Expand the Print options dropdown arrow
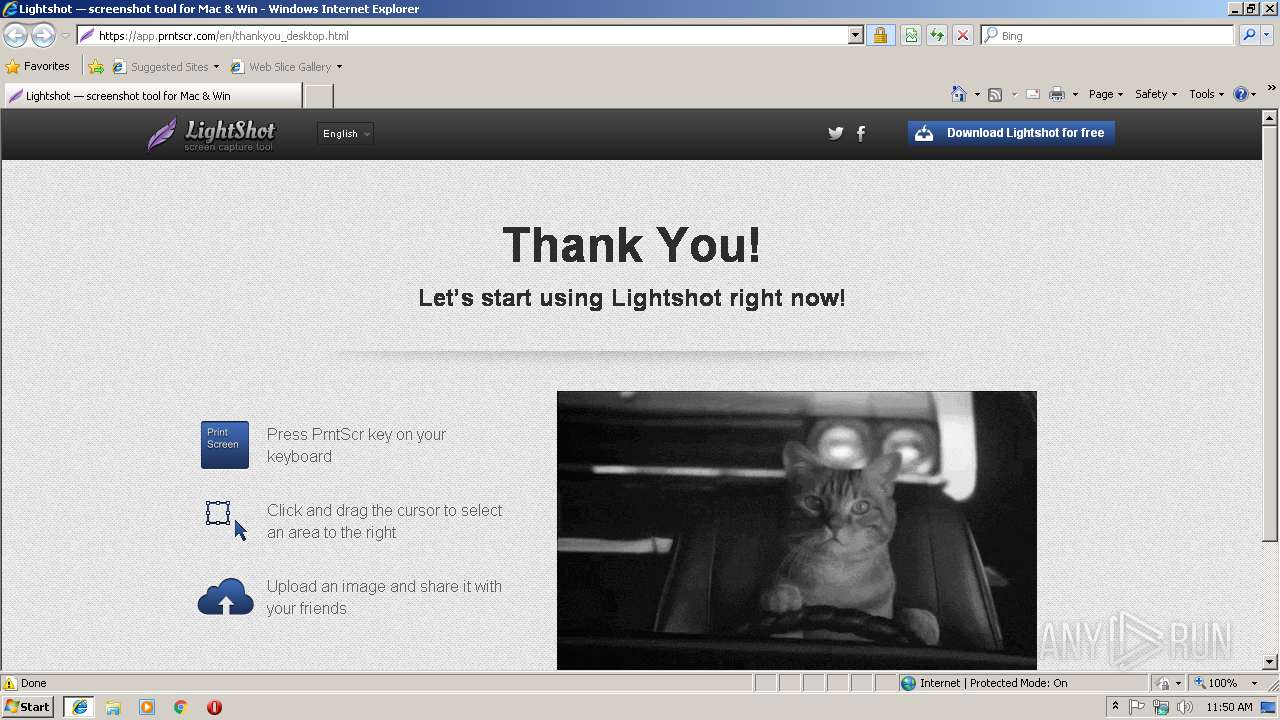 coord(1075,95)
